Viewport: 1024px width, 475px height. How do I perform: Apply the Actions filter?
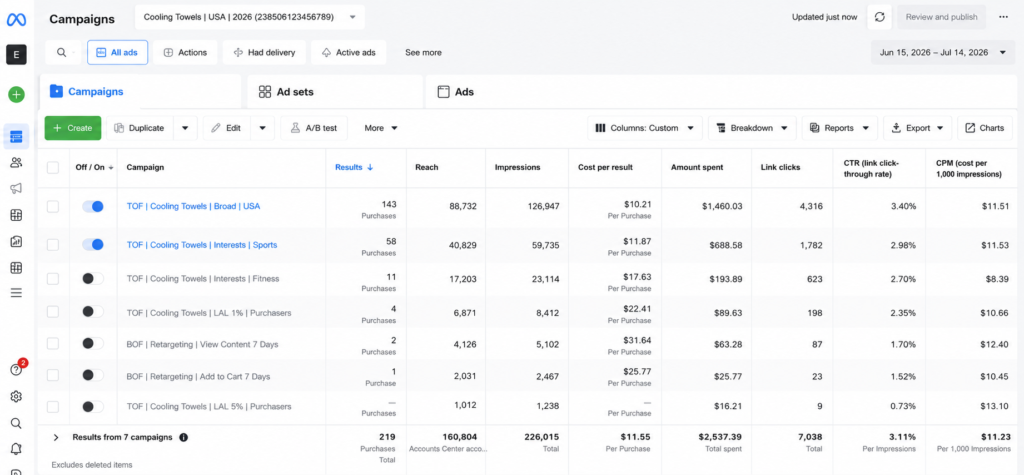185,52
